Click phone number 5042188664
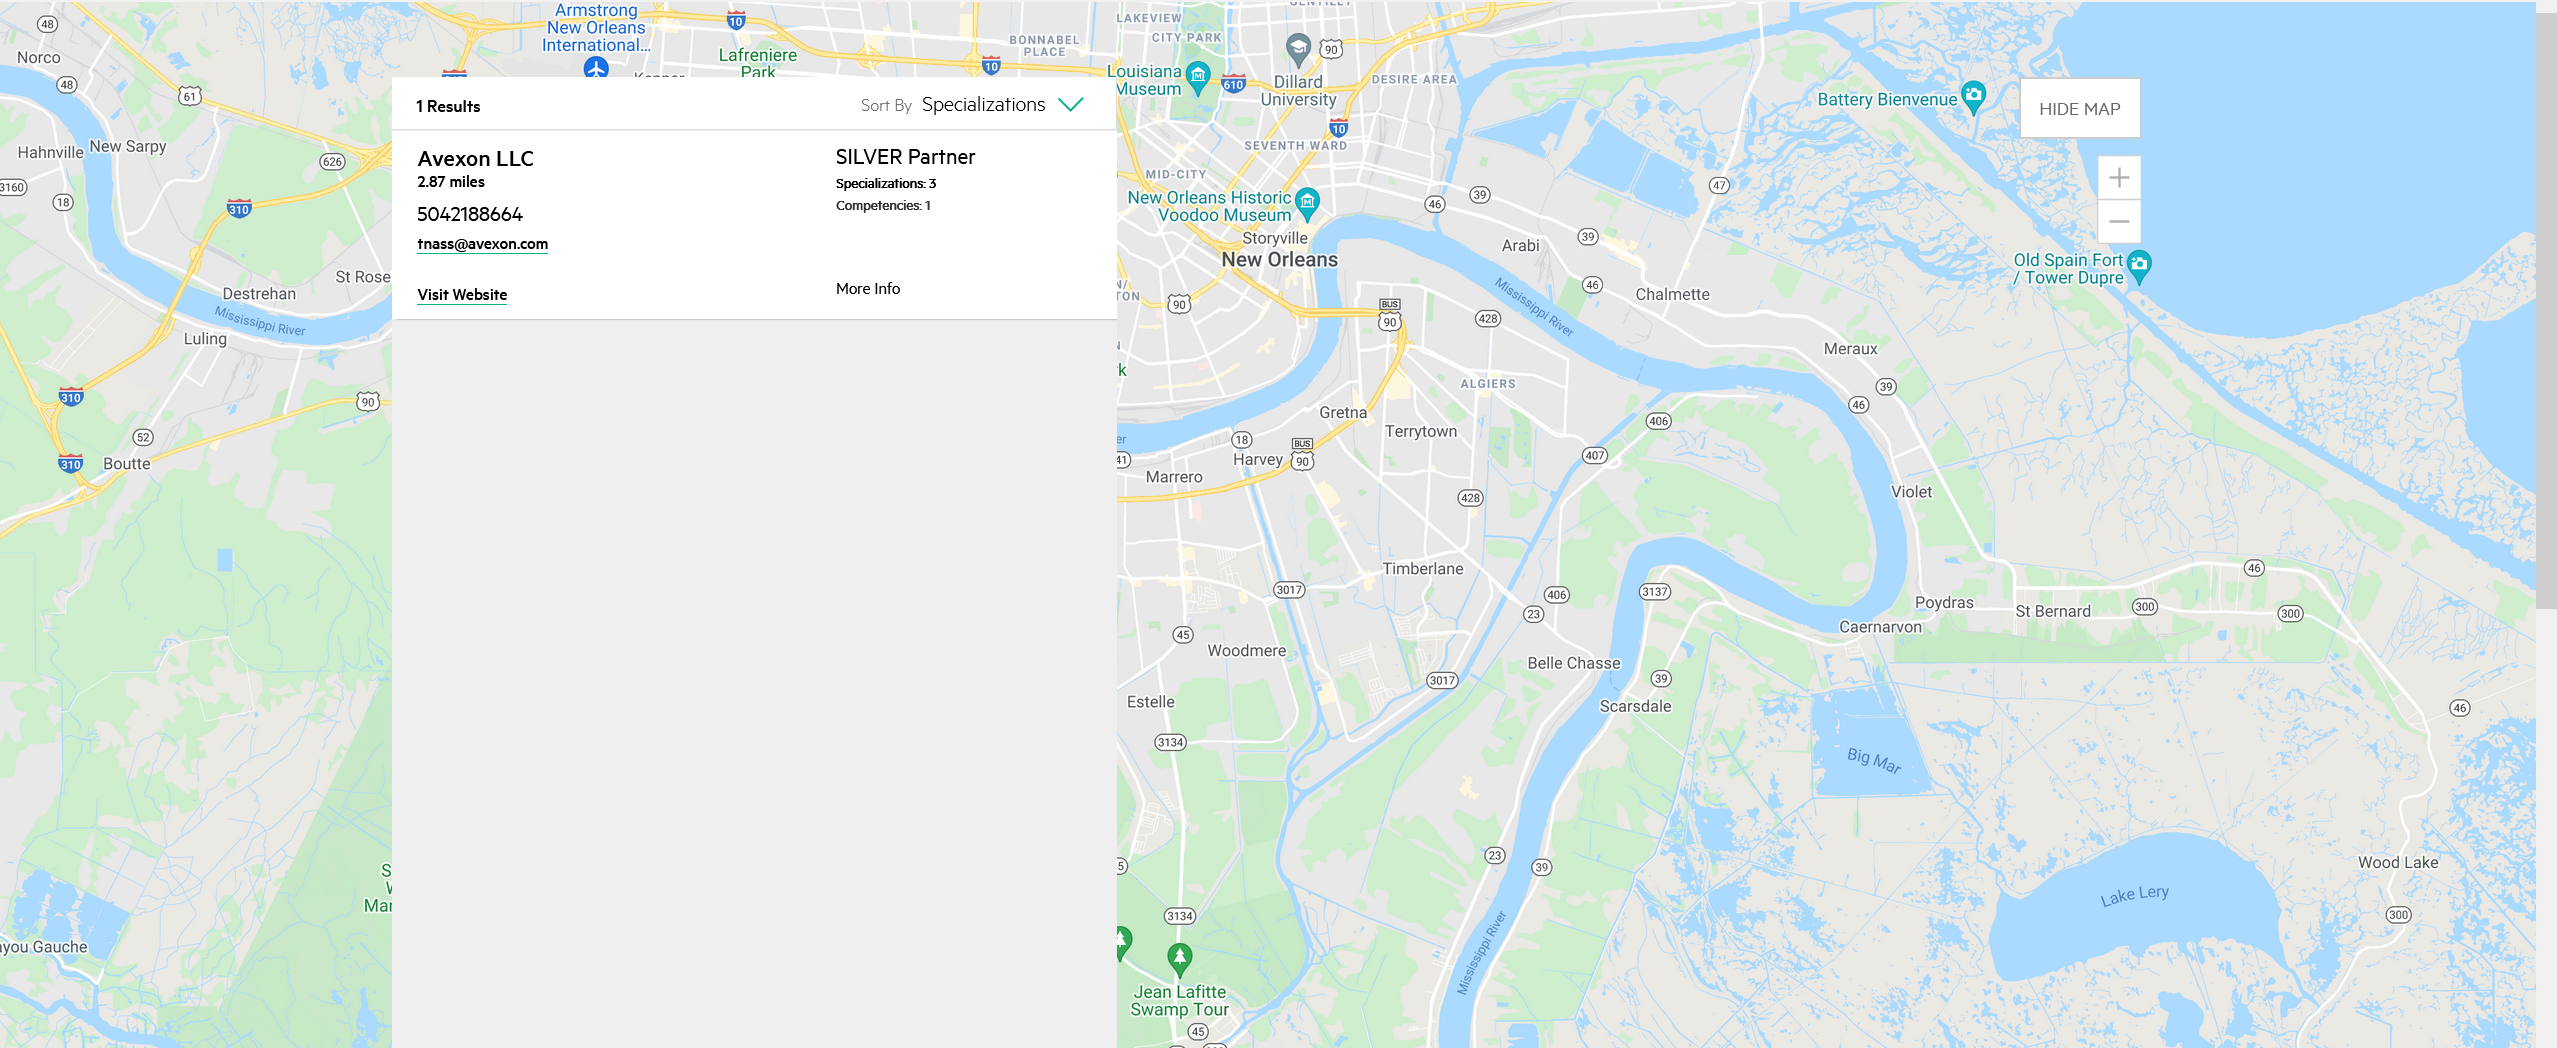Viewport: 2557px width, 1048px height. coord(470,214)
